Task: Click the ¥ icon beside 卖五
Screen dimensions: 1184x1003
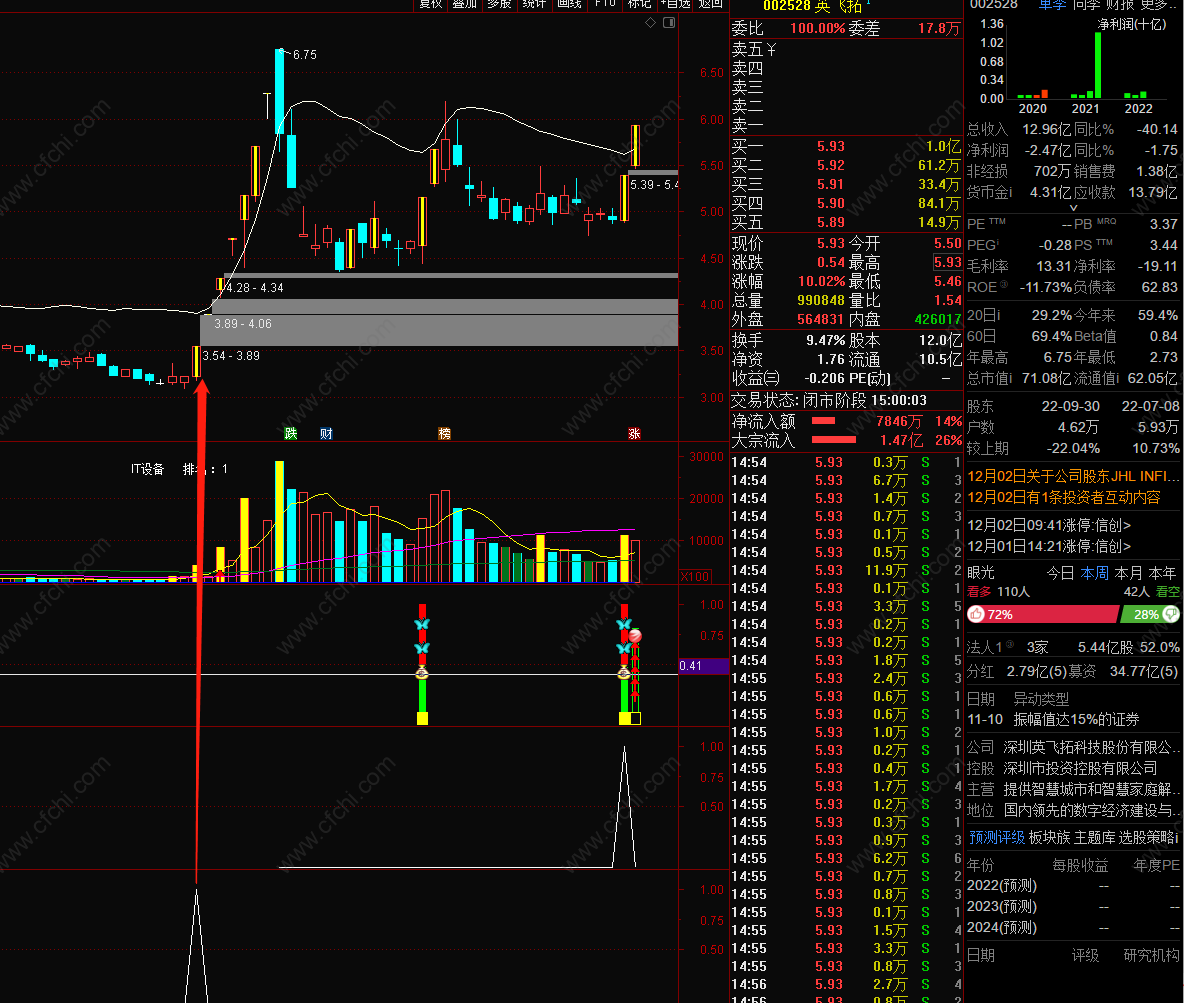Action: 772,50
